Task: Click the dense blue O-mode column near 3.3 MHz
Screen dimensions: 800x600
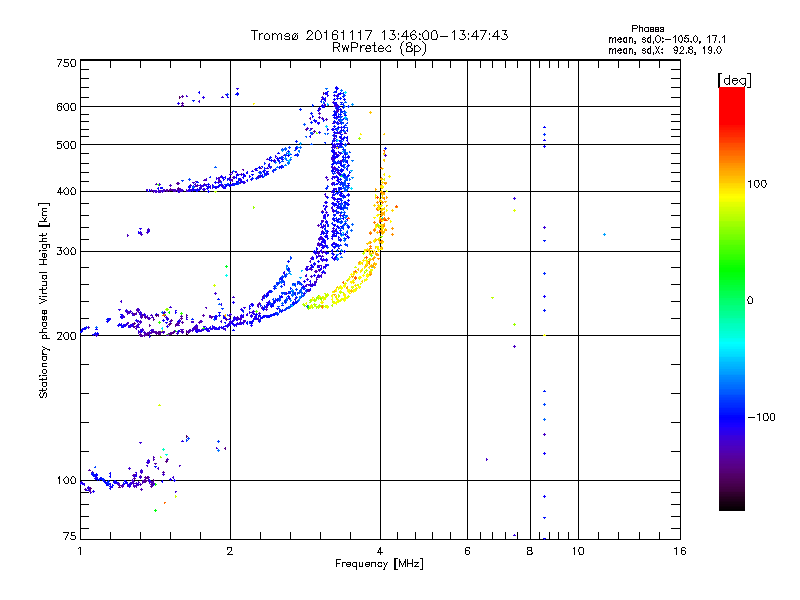Action: click(x=339, y=173)
